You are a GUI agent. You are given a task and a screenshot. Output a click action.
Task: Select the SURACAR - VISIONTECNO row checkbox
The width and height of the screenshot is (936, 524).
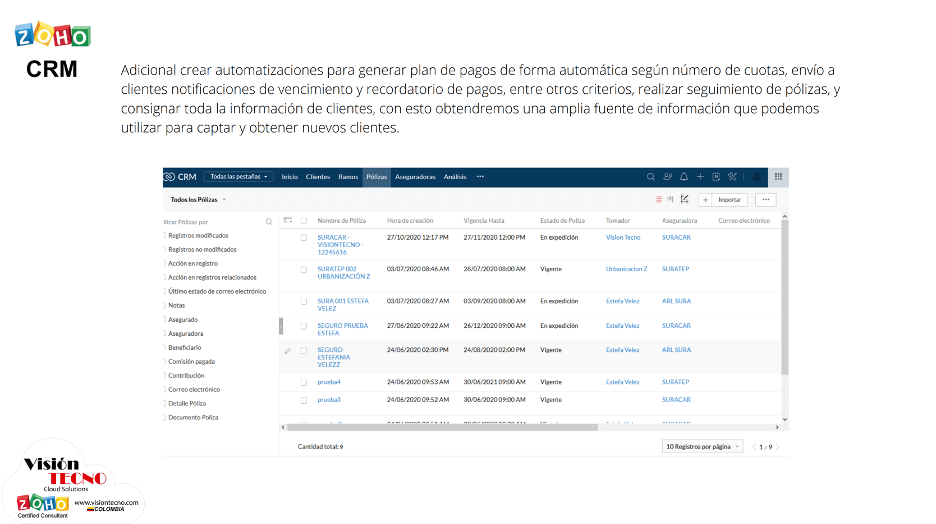pyautogui.click(x=304, y=238)
